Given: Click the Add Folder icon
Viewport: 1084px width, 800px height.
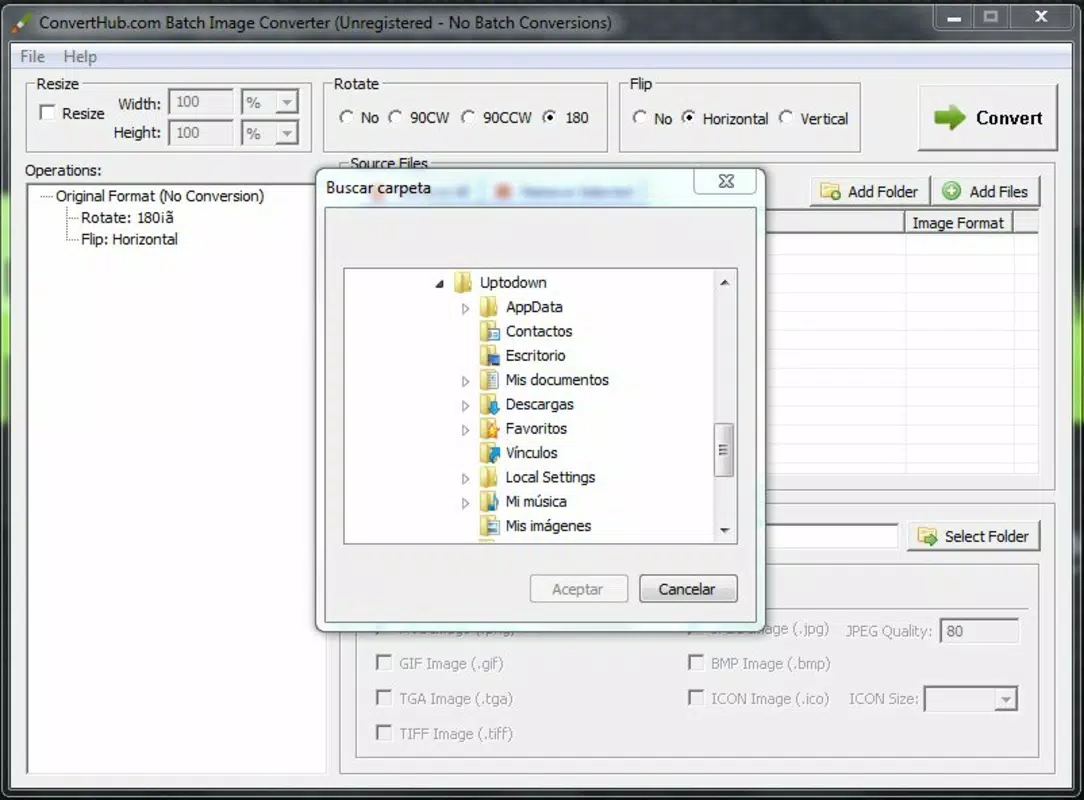Looking at the screenshot, I should tap(830, 192).
